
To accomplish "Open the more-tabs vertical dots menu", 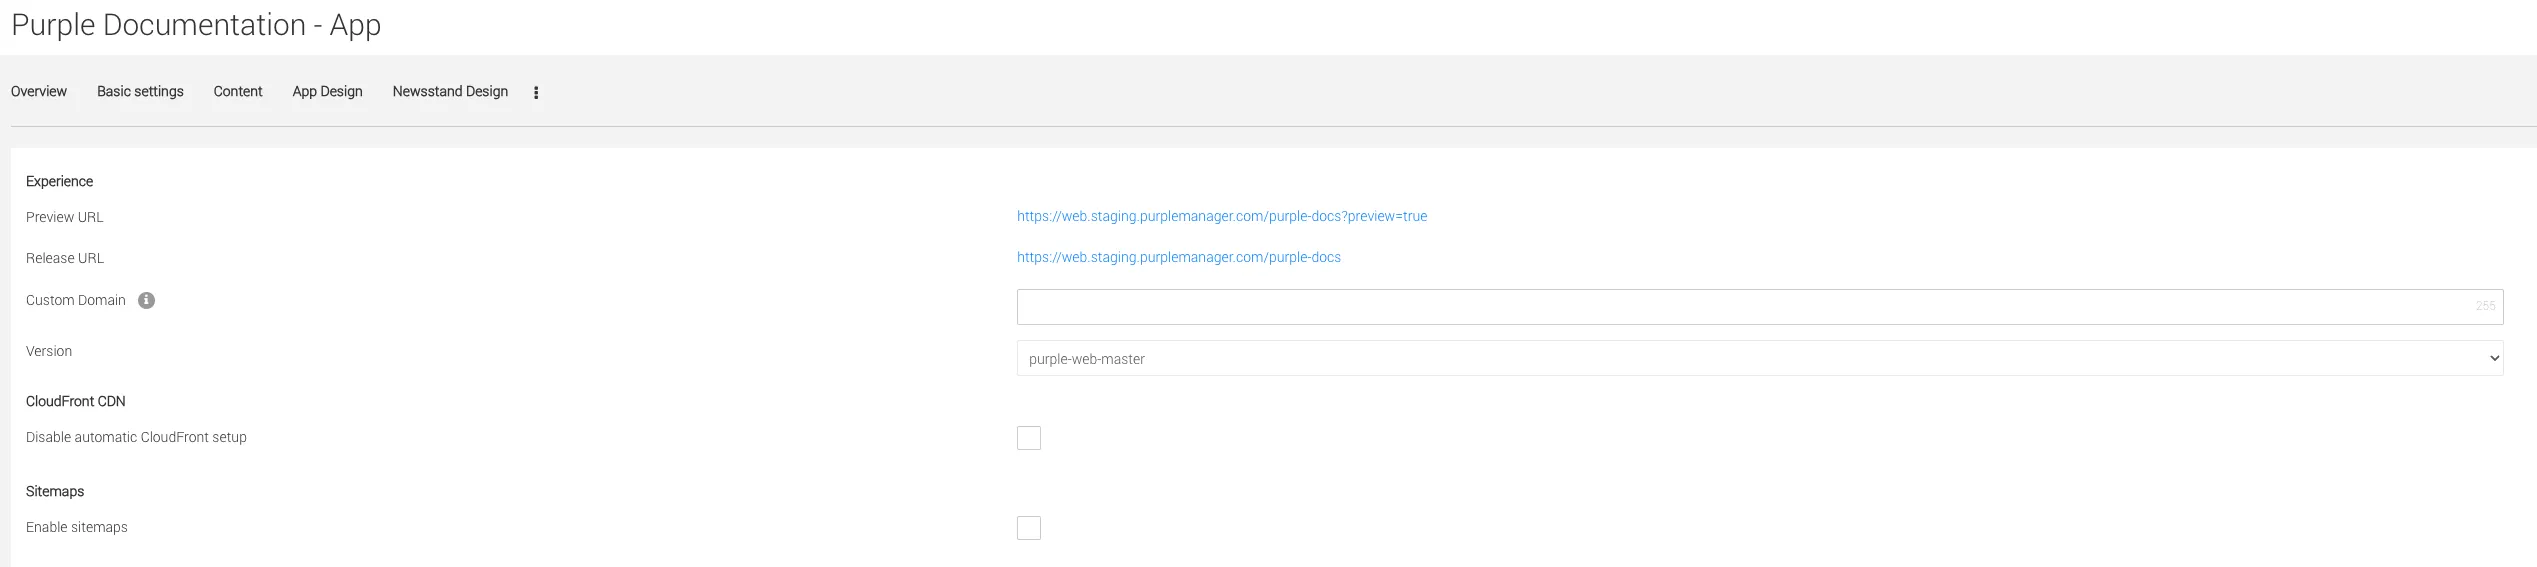I will tap(536, 92).
